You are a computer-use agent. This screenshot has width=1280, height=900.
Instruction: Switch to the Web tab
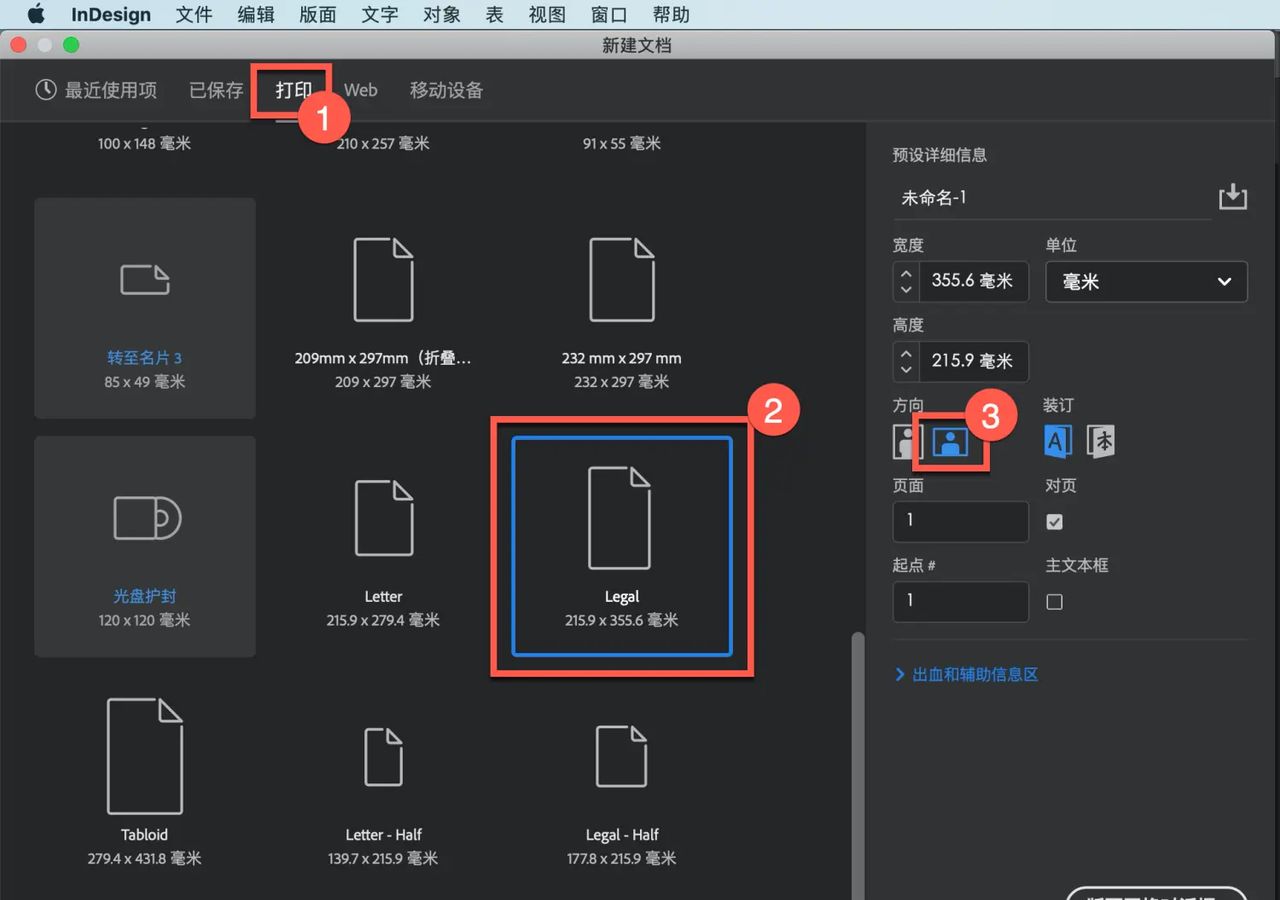tap(360, 90)
